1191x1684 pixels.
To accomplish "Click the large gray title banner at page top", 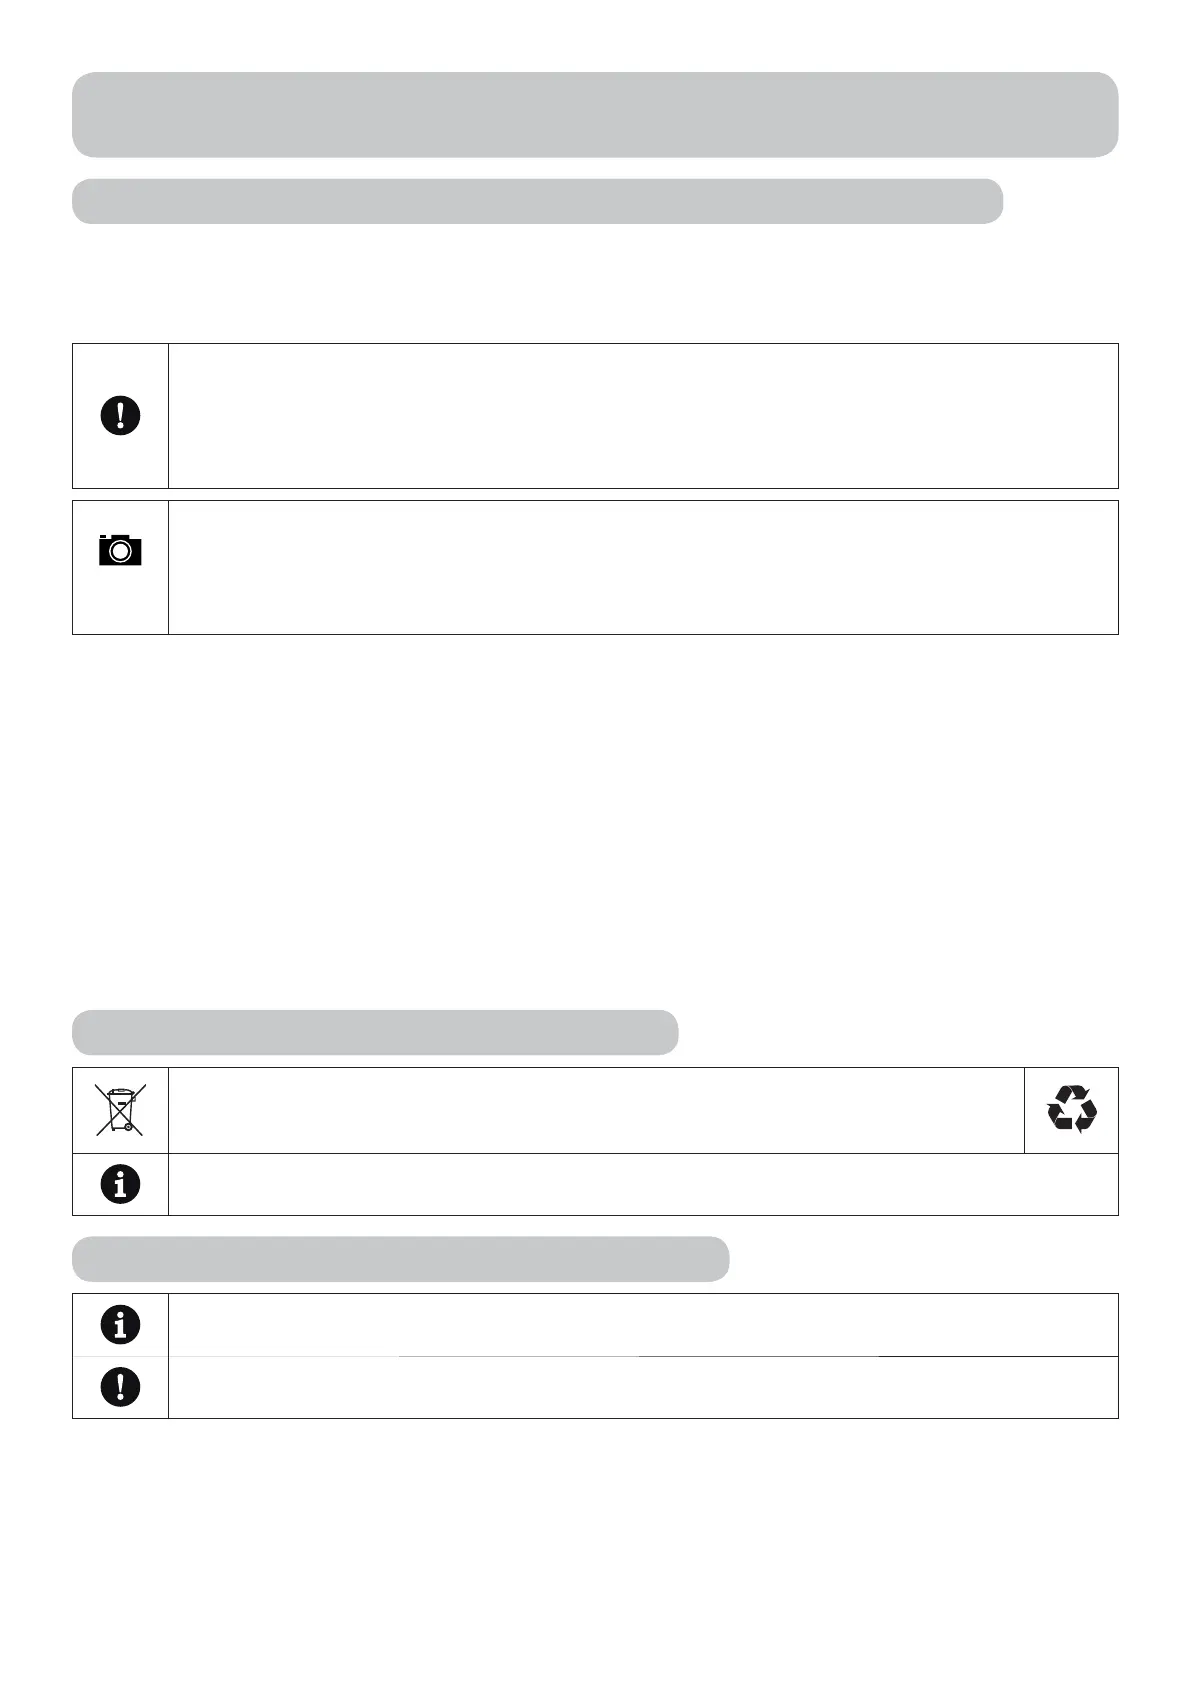I will pos(594,114).
